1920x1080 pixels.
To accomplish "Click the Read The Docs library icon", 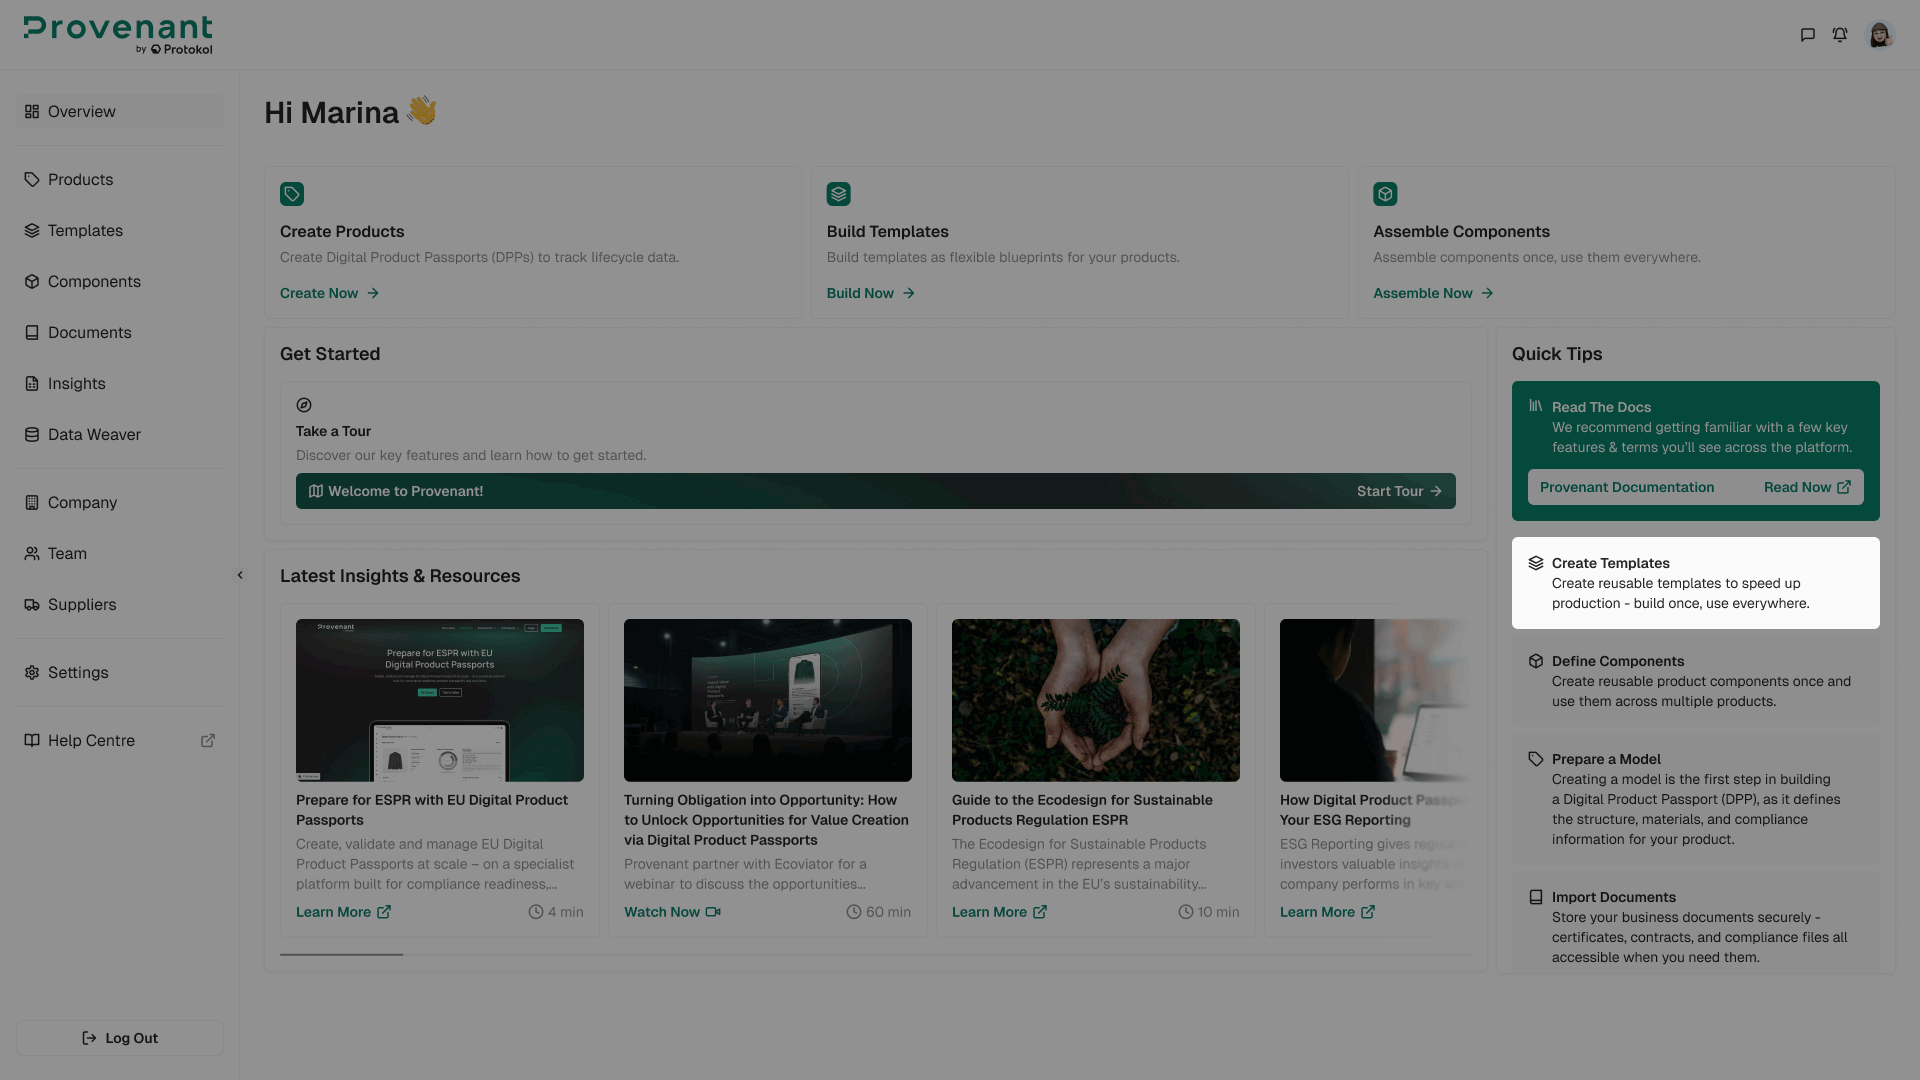I will point(1536,406).
